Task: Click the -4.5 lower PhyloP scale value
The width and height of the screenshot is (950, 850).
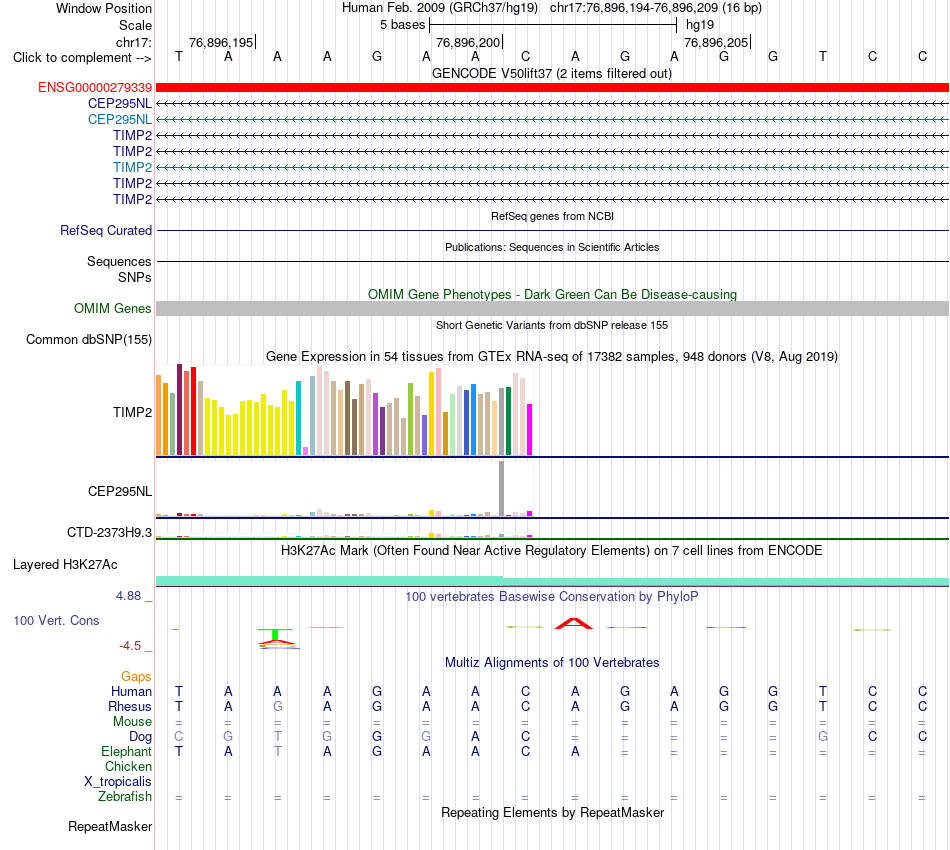Action: pos(130,646)
